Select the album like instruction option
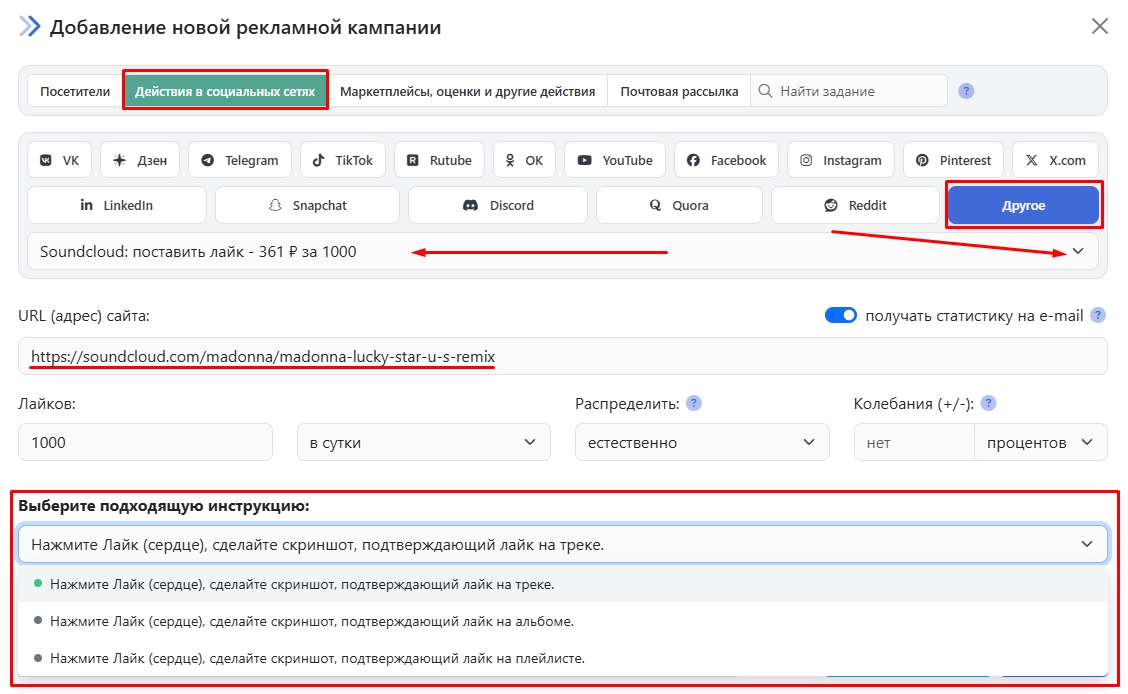Viewport: 1128px width, 694px height. 312,621
